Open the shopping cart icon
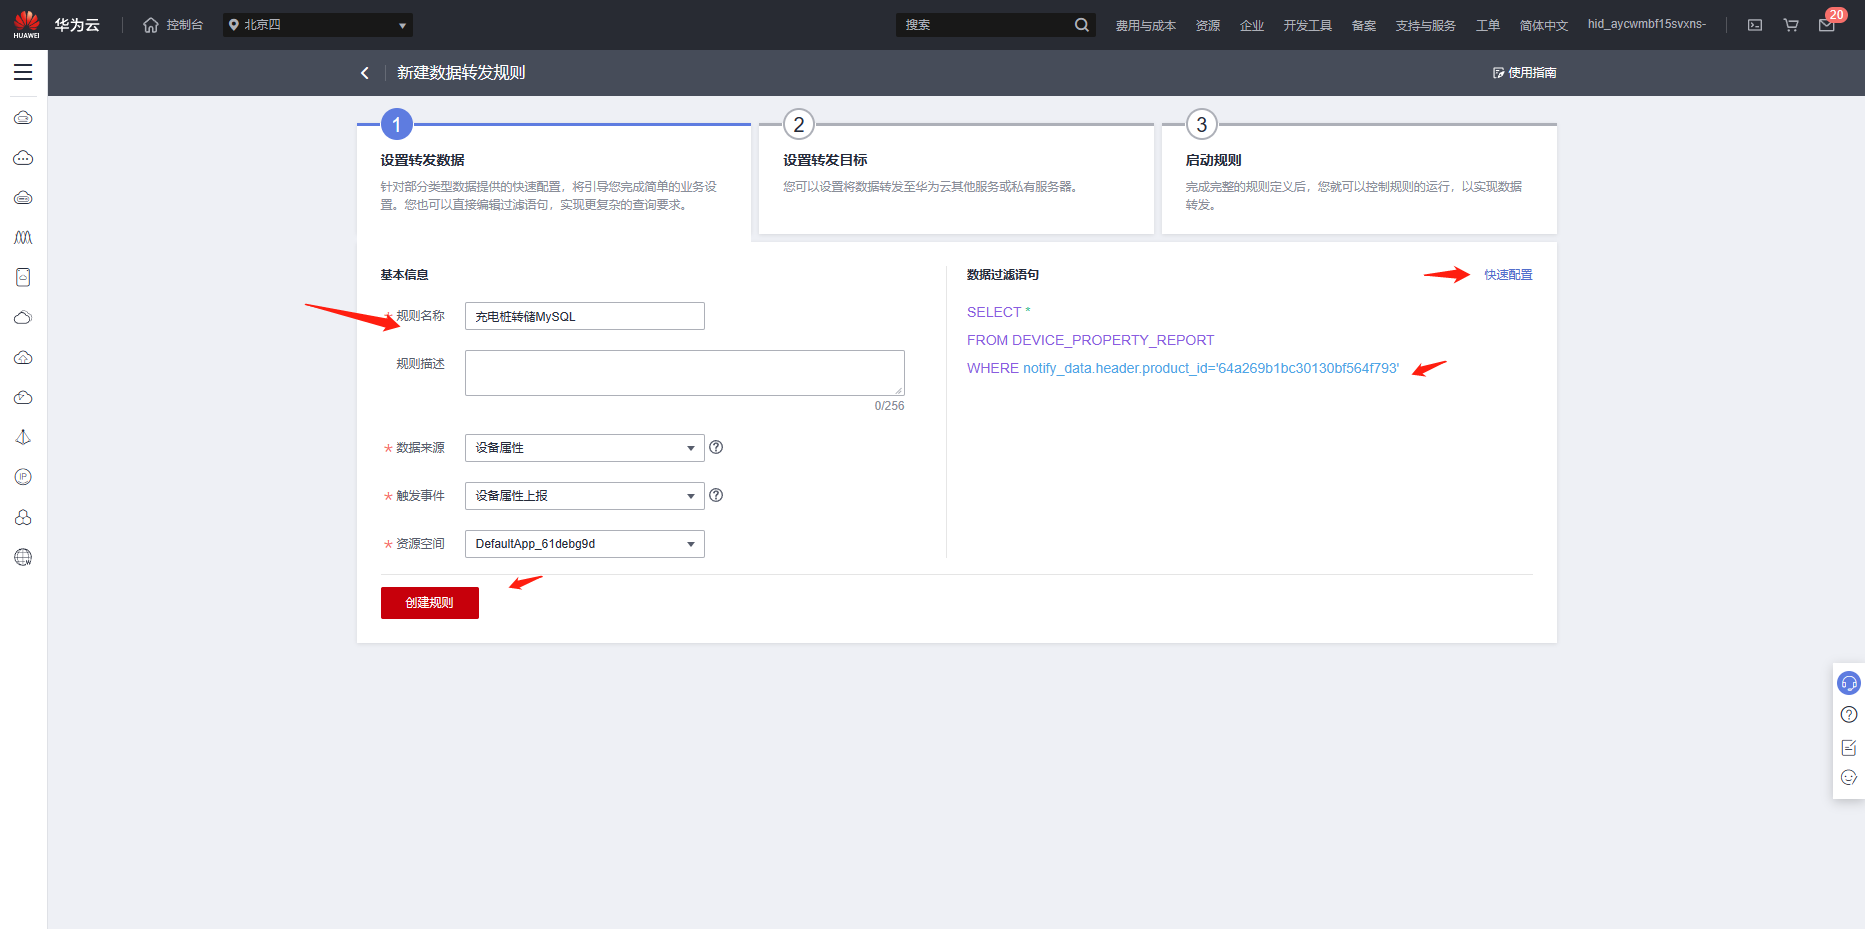This screenshot has width=1865, height=929. [1791, 25]
